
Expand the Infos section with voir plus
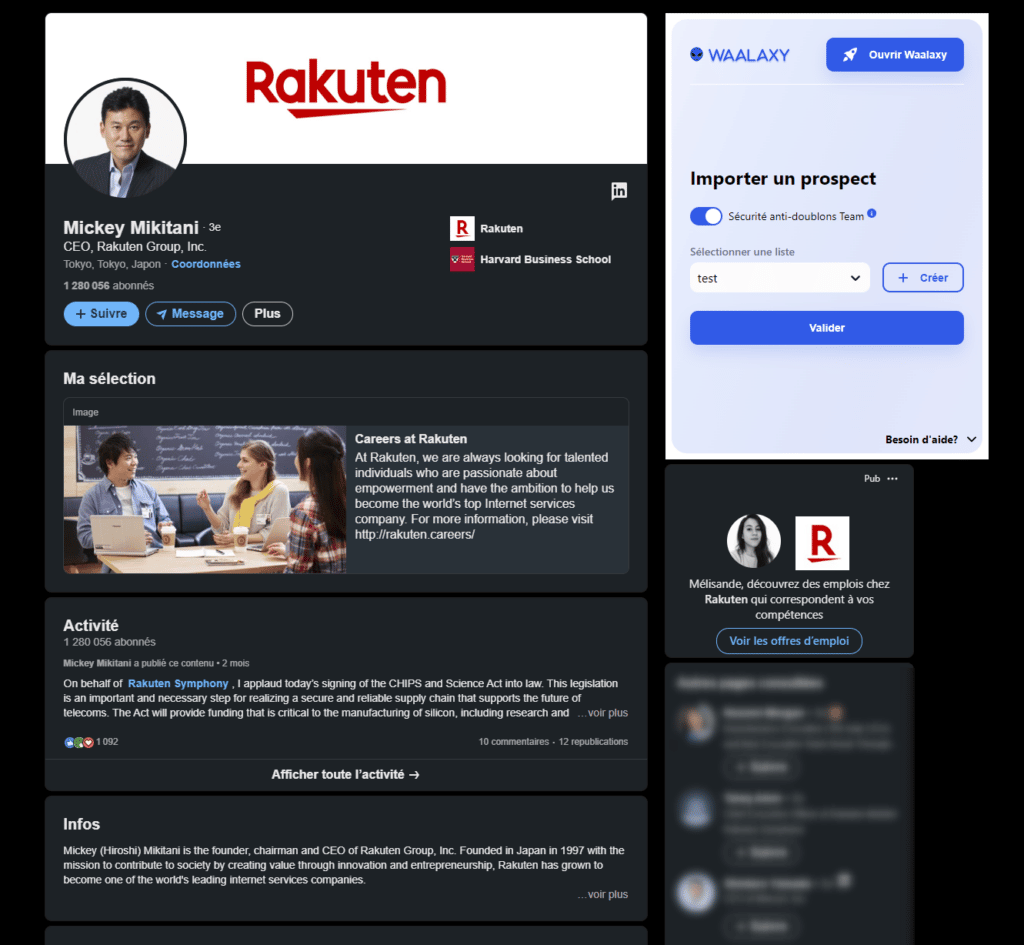(602, 893)
